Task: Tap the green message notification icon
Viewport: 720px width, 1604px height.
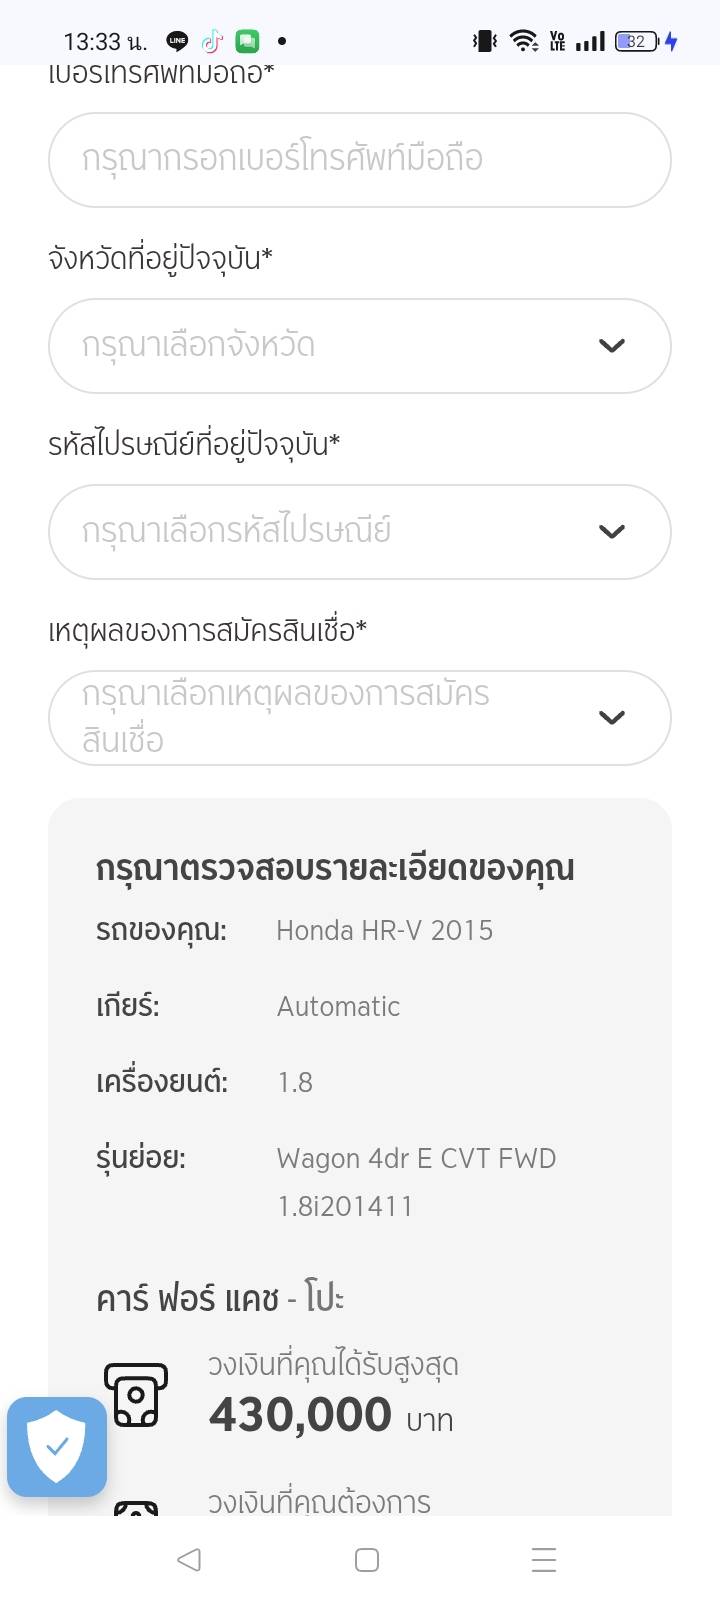Action: pyautogui.click(x=247, y=41)
